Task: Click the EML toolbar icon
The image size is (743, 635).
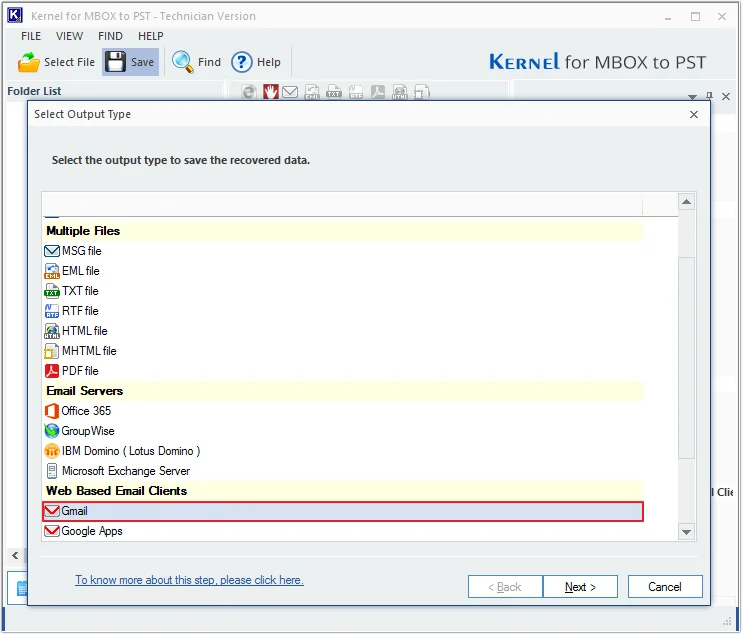Action: pyautogui.click(x=312, y=92)
